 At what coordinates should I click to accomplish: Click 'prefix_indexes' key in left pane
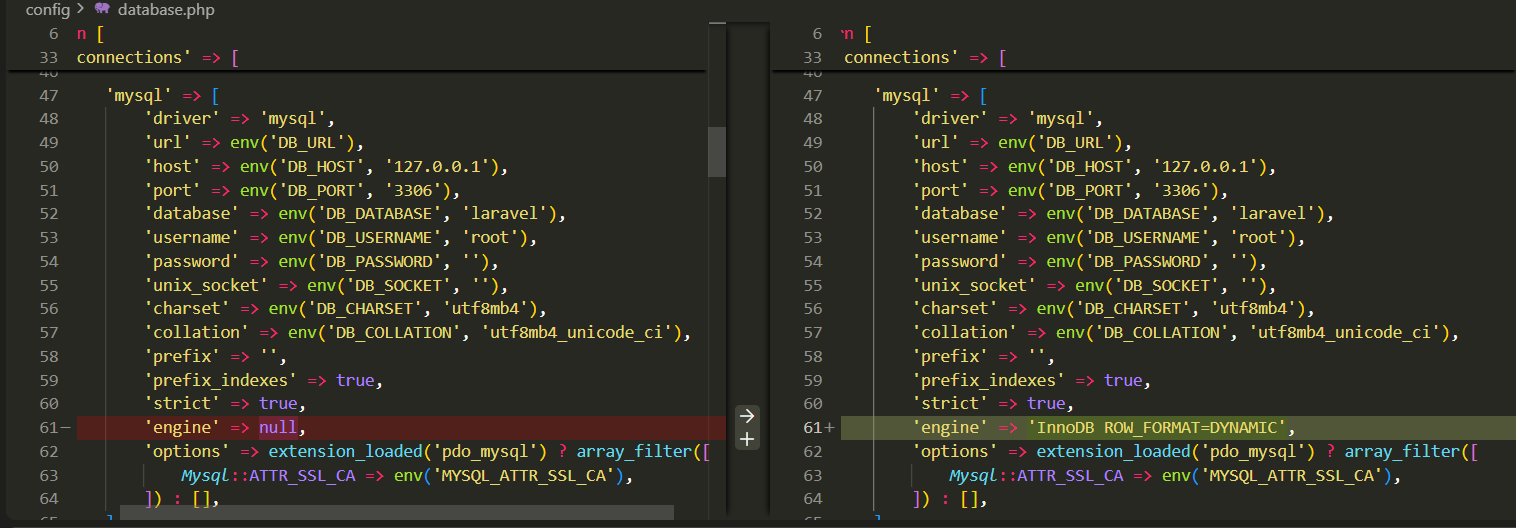(x=221, y=380)
